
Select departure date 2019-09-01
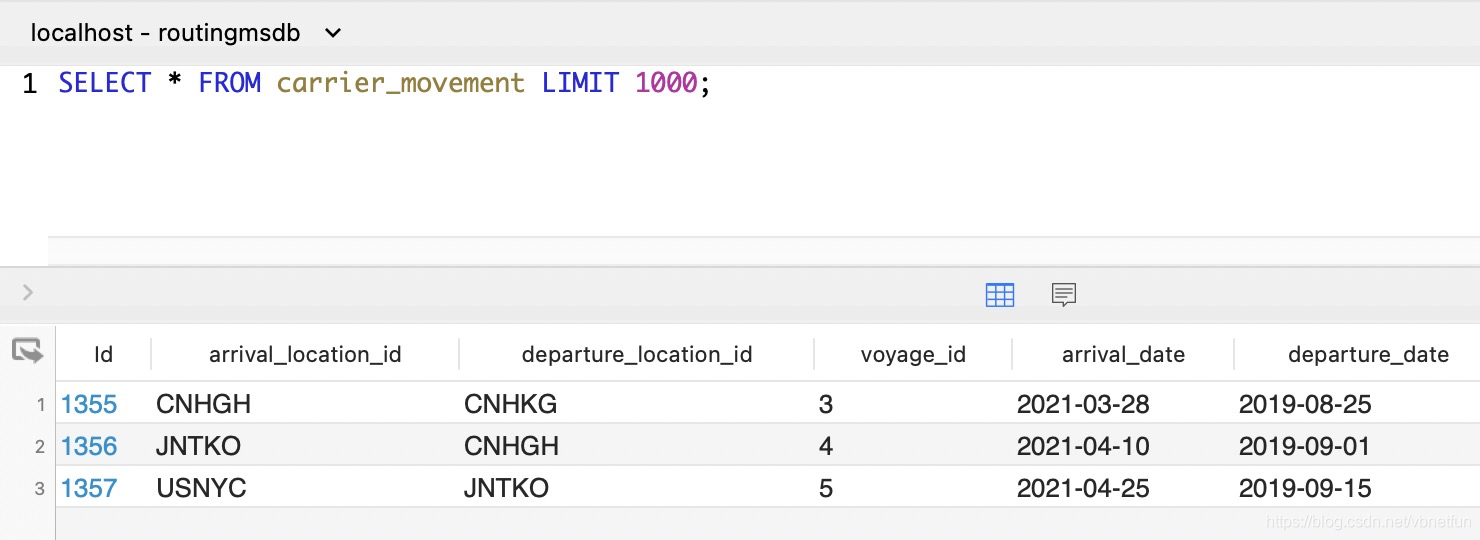pyautogui.click(x=1305, y=446)
